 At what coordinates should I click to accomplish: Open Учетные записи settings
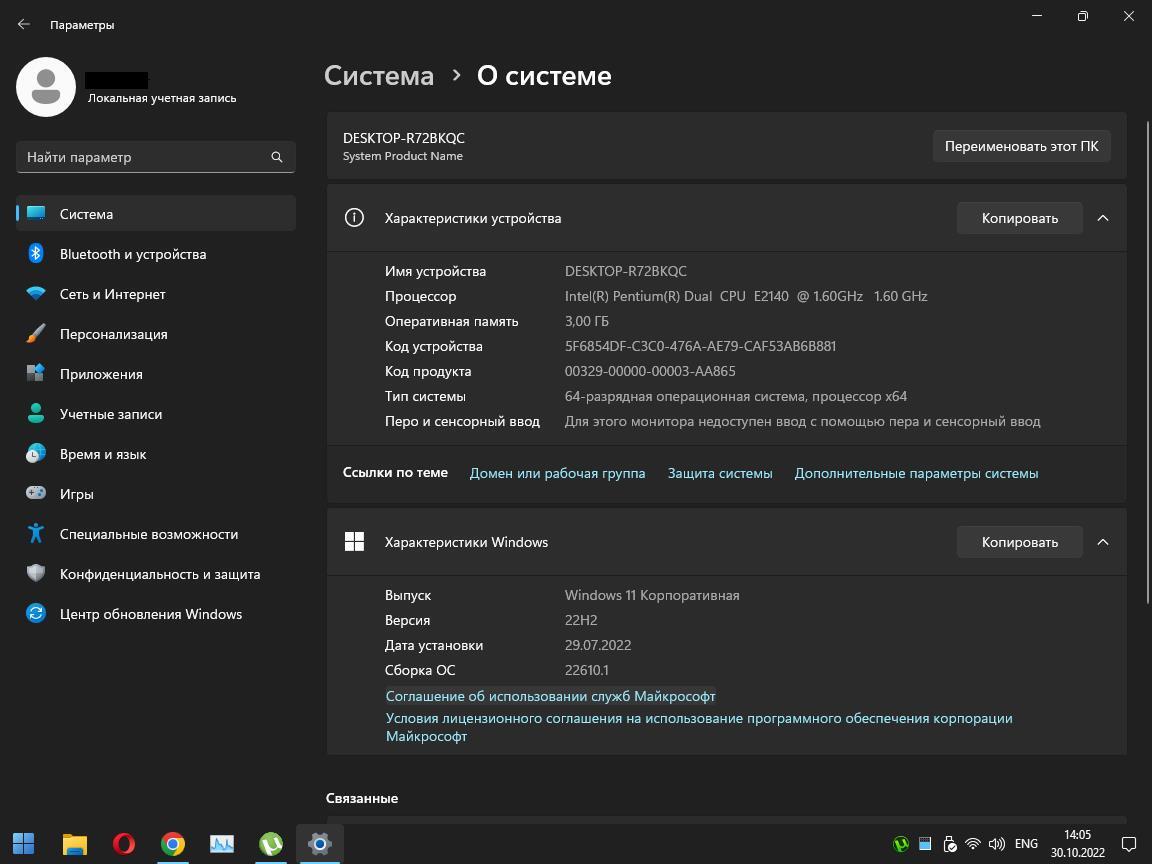point(156,414)
